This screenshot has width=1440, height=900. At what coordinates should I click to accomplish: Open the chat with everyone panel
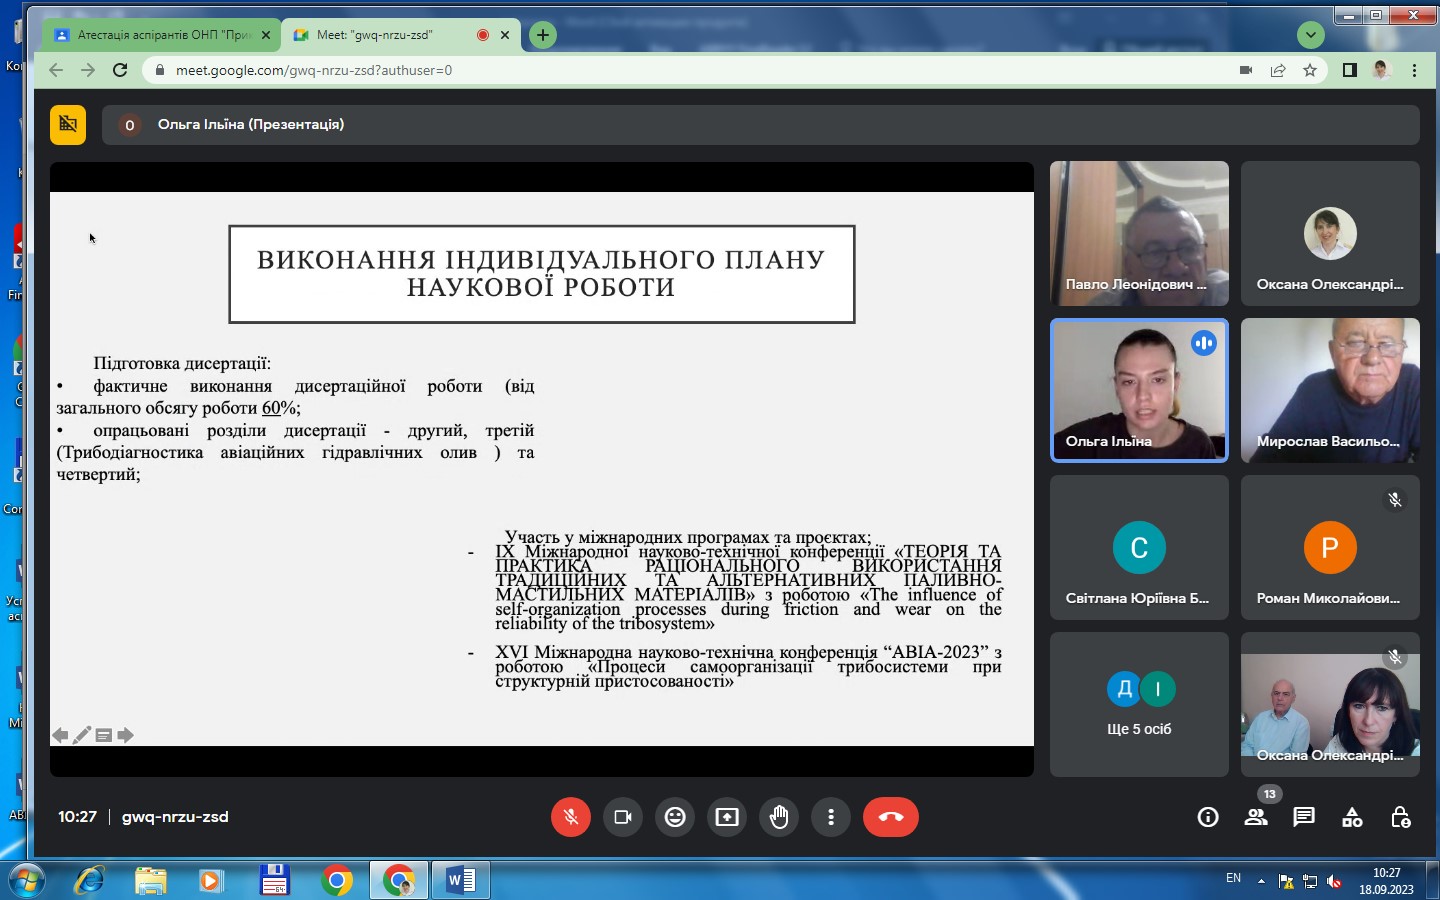tap(1304, 817)
